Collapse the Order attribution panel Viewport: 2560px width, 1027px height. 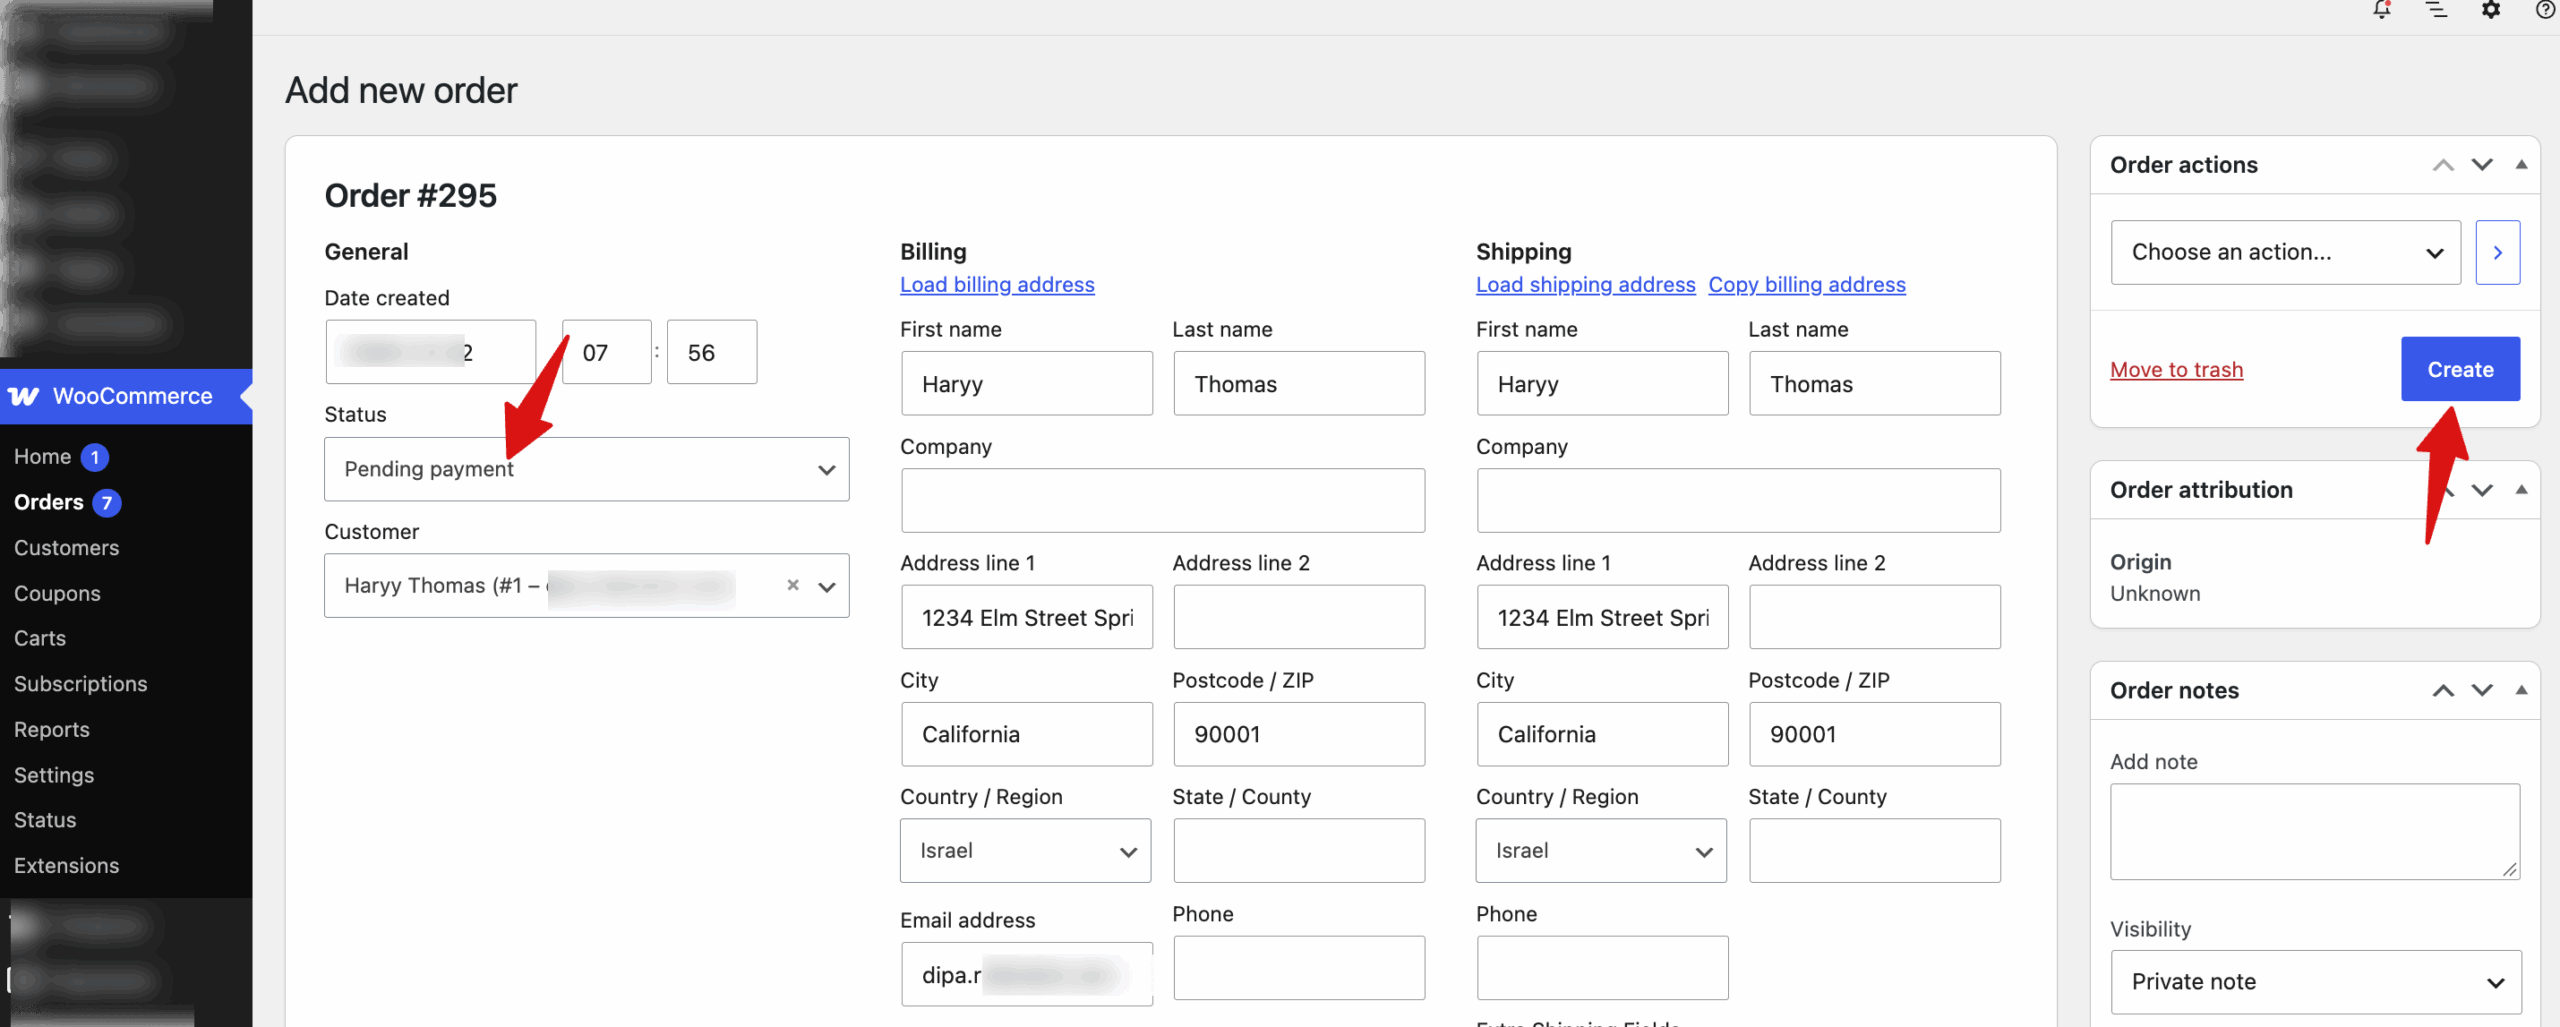click(x=2521, y=490)
